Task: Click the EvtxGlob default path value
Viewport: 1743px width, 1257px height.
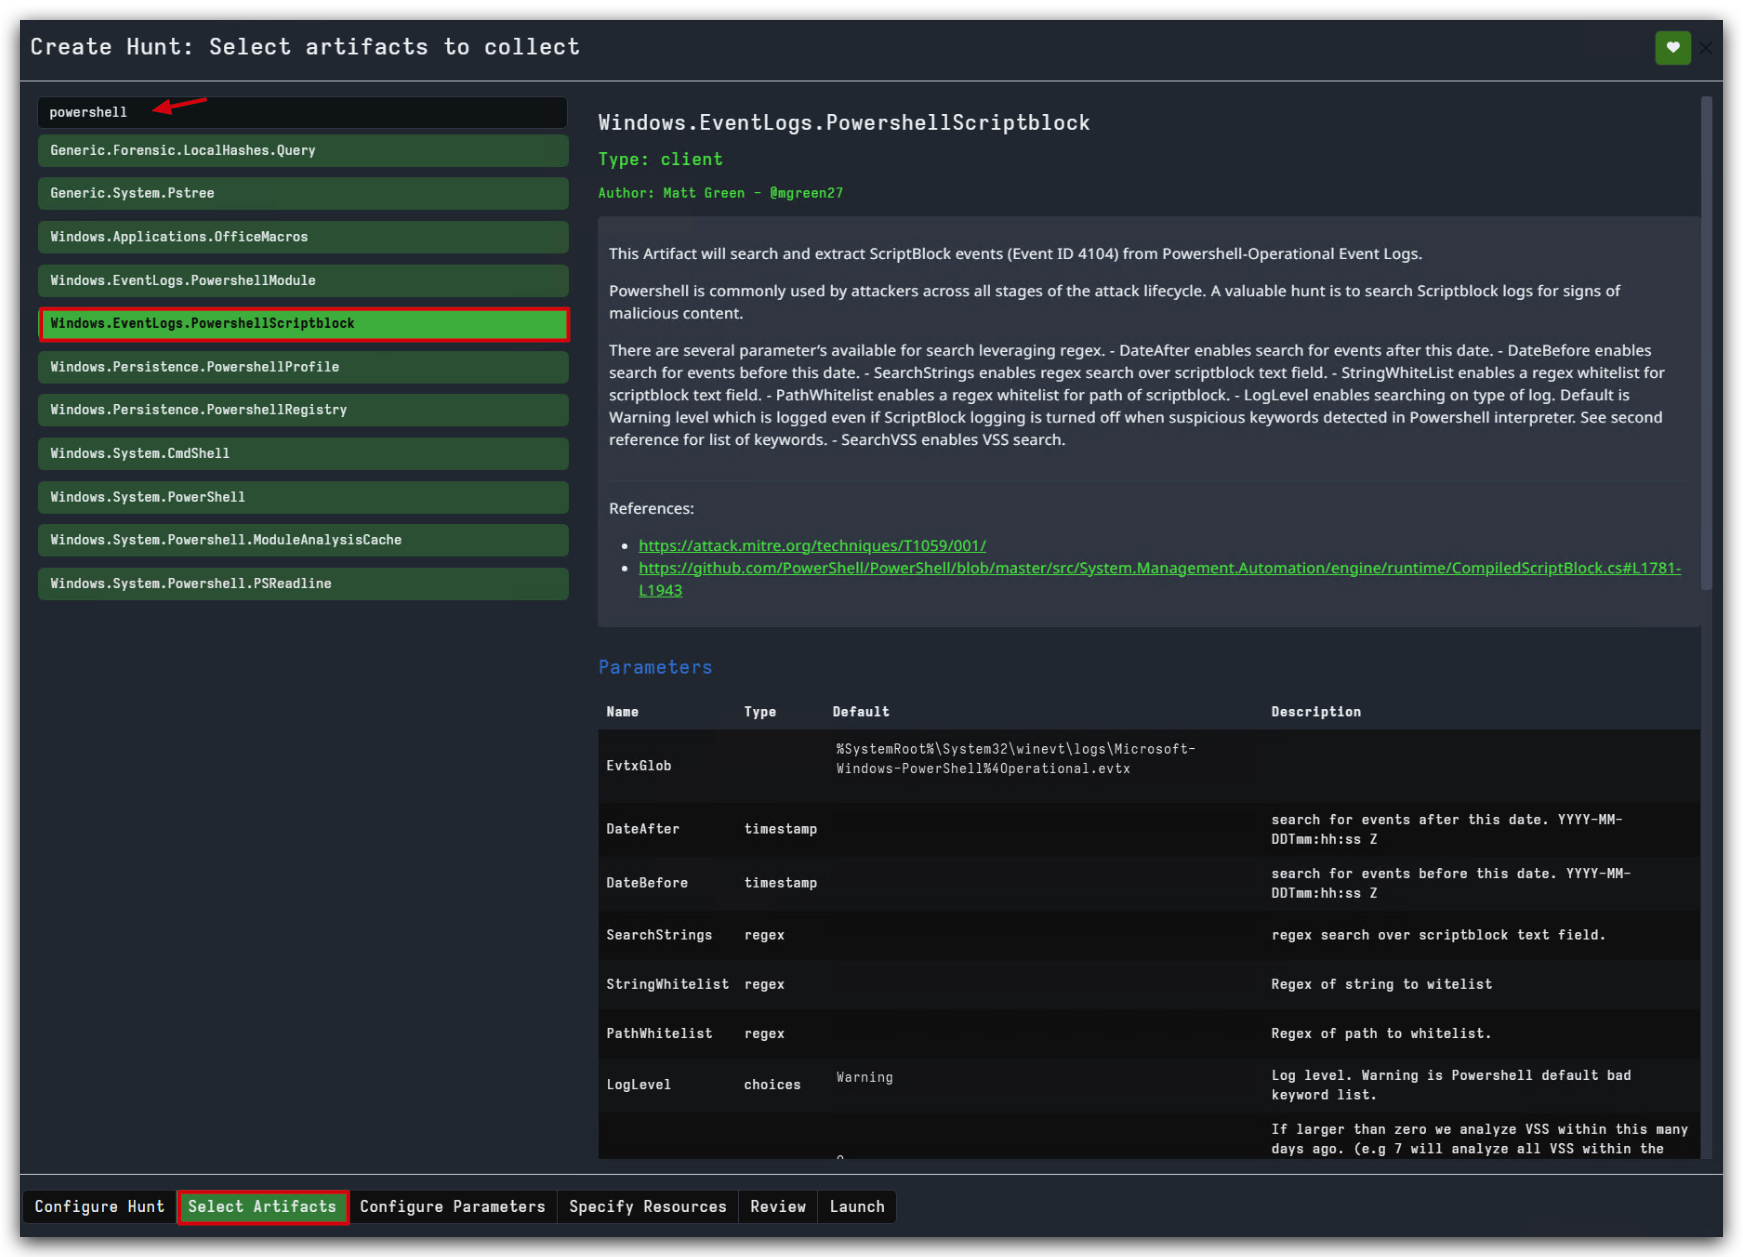Action: [1016, 759]
